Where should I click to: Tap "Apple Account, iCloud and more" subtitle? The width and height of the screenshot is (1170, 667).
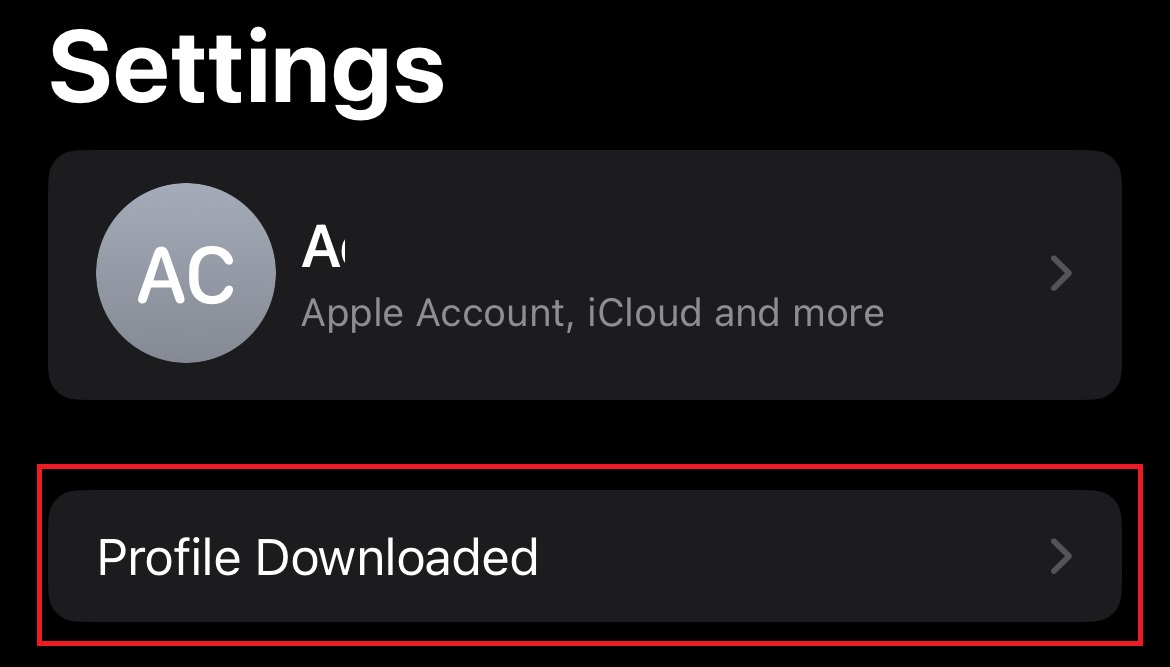pos(592,313)
